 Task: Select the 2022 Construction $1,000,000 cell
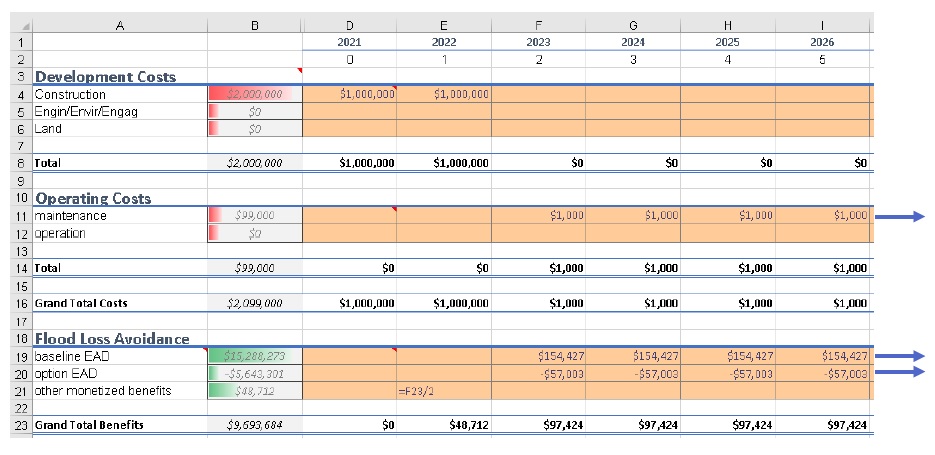click(x=444, y=94)
